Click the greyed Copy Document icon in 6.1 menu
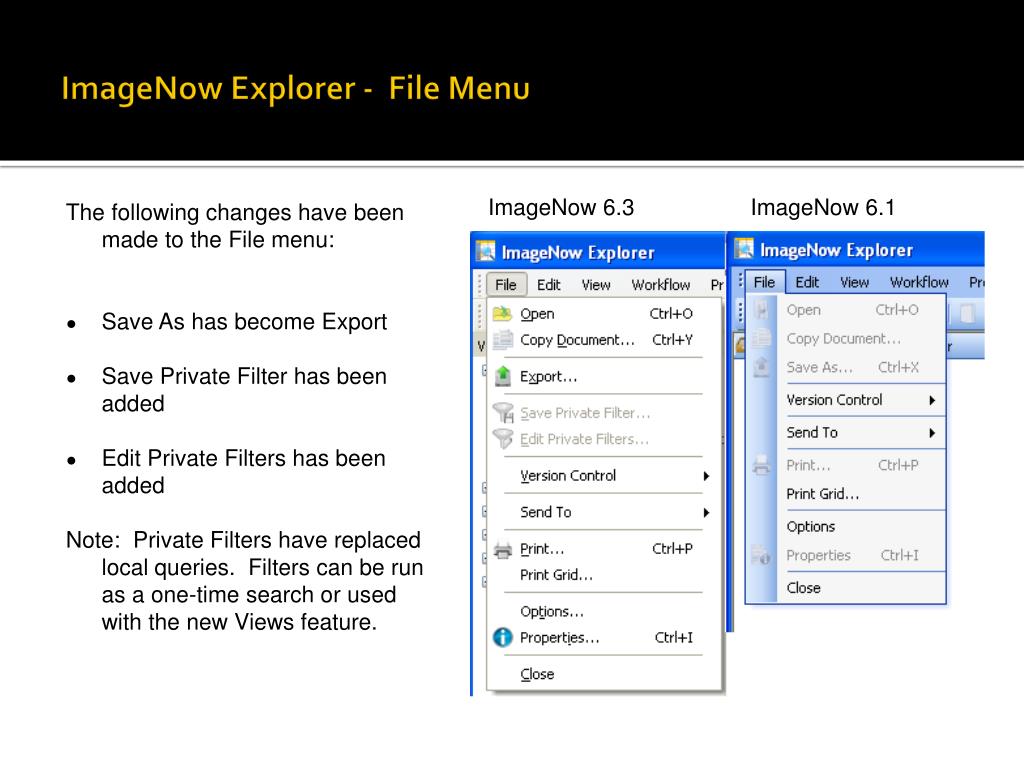Viewport: 1024px width, 768px height. point(761,338)
